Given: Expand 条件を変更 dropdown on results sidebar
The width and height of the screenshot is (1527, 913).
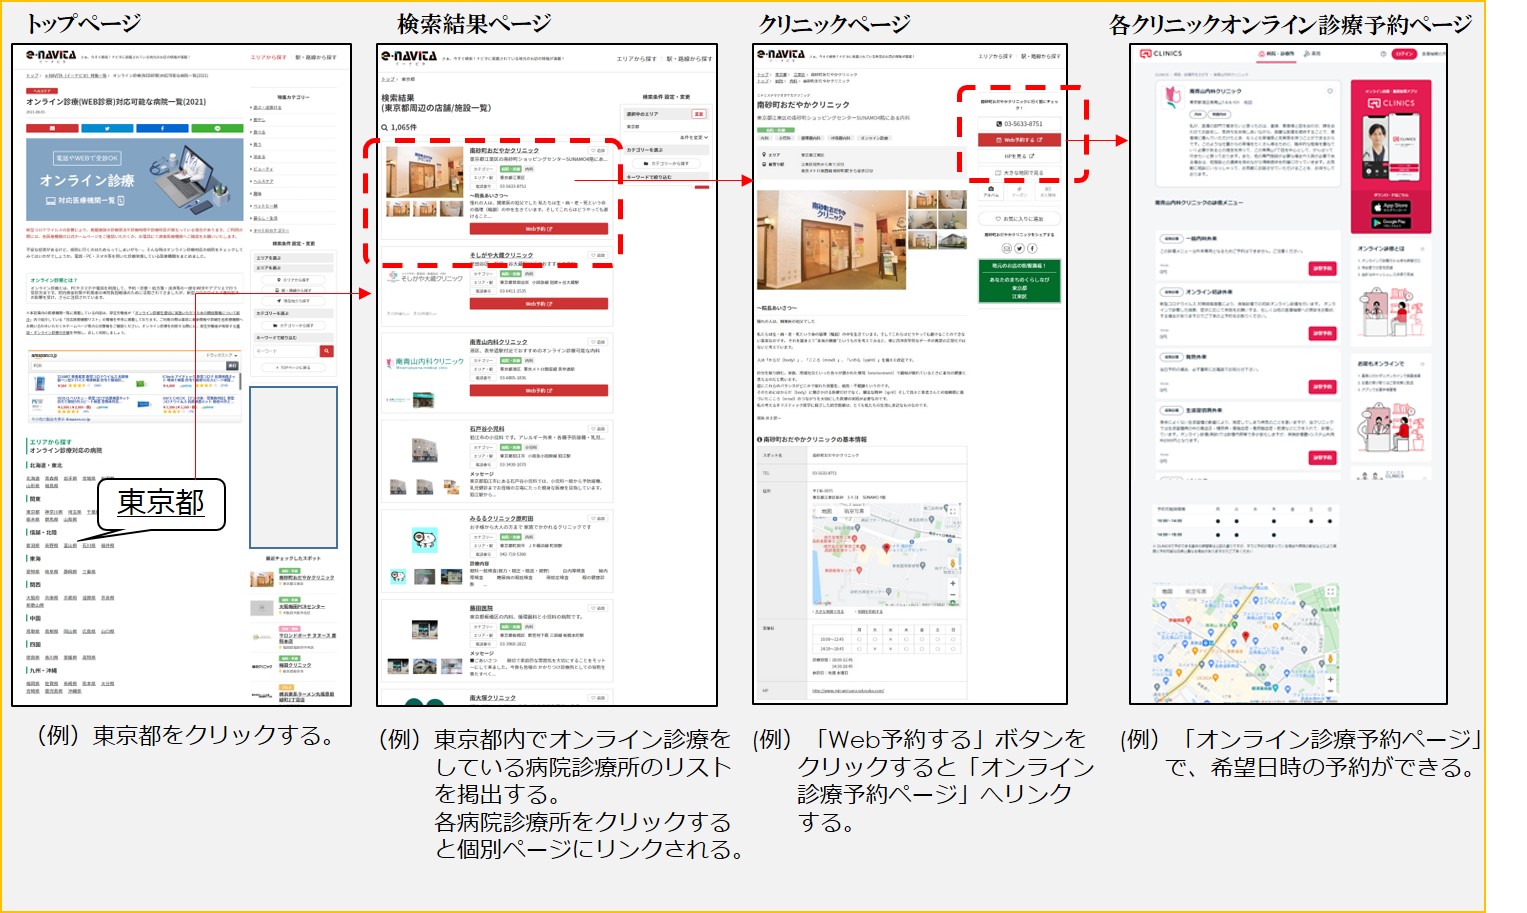Looking at the screenshot, I should (x=693, y=137).
